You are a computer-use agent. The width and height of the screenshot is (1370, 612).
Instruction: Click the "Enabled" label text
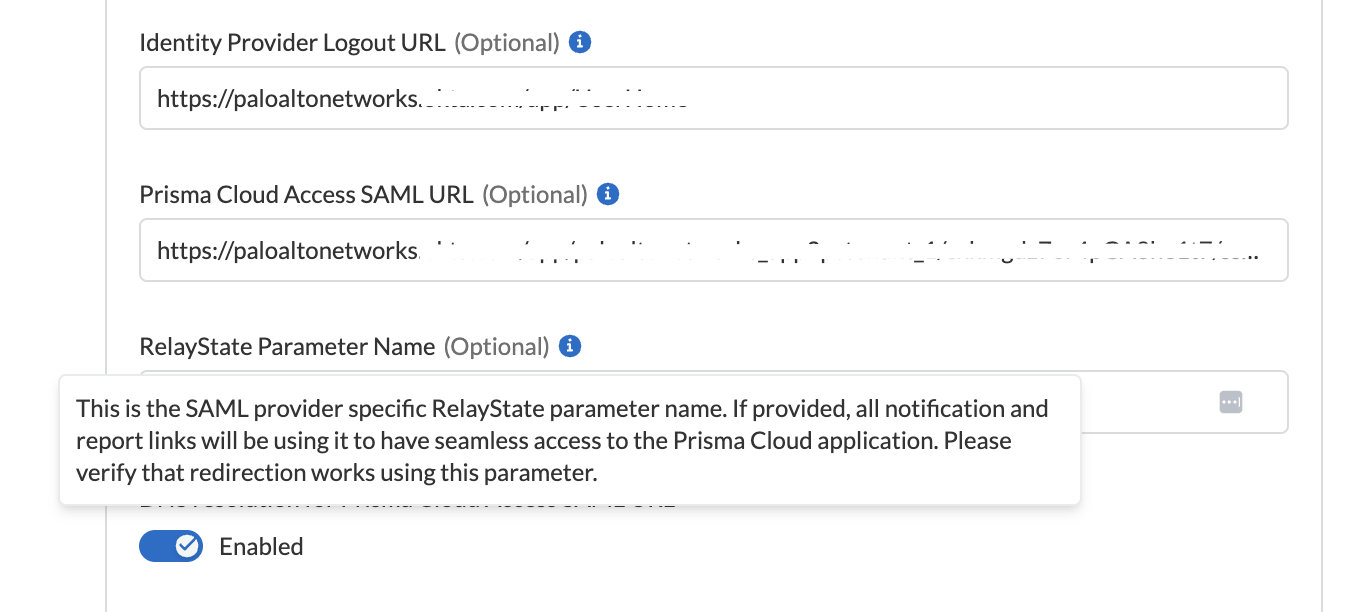(x=261, y=547)
